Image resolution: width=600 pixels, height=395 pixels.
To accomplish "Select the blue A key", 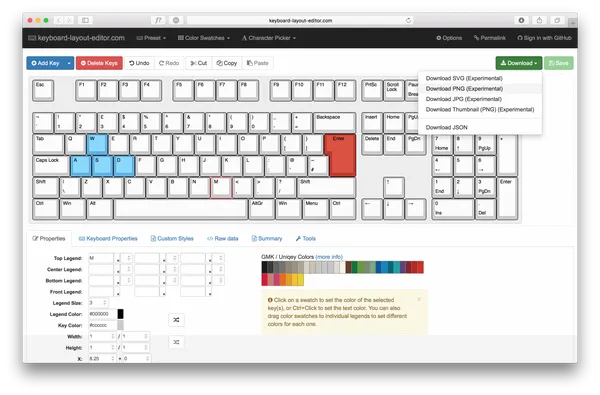I will [x=81, y=166].
